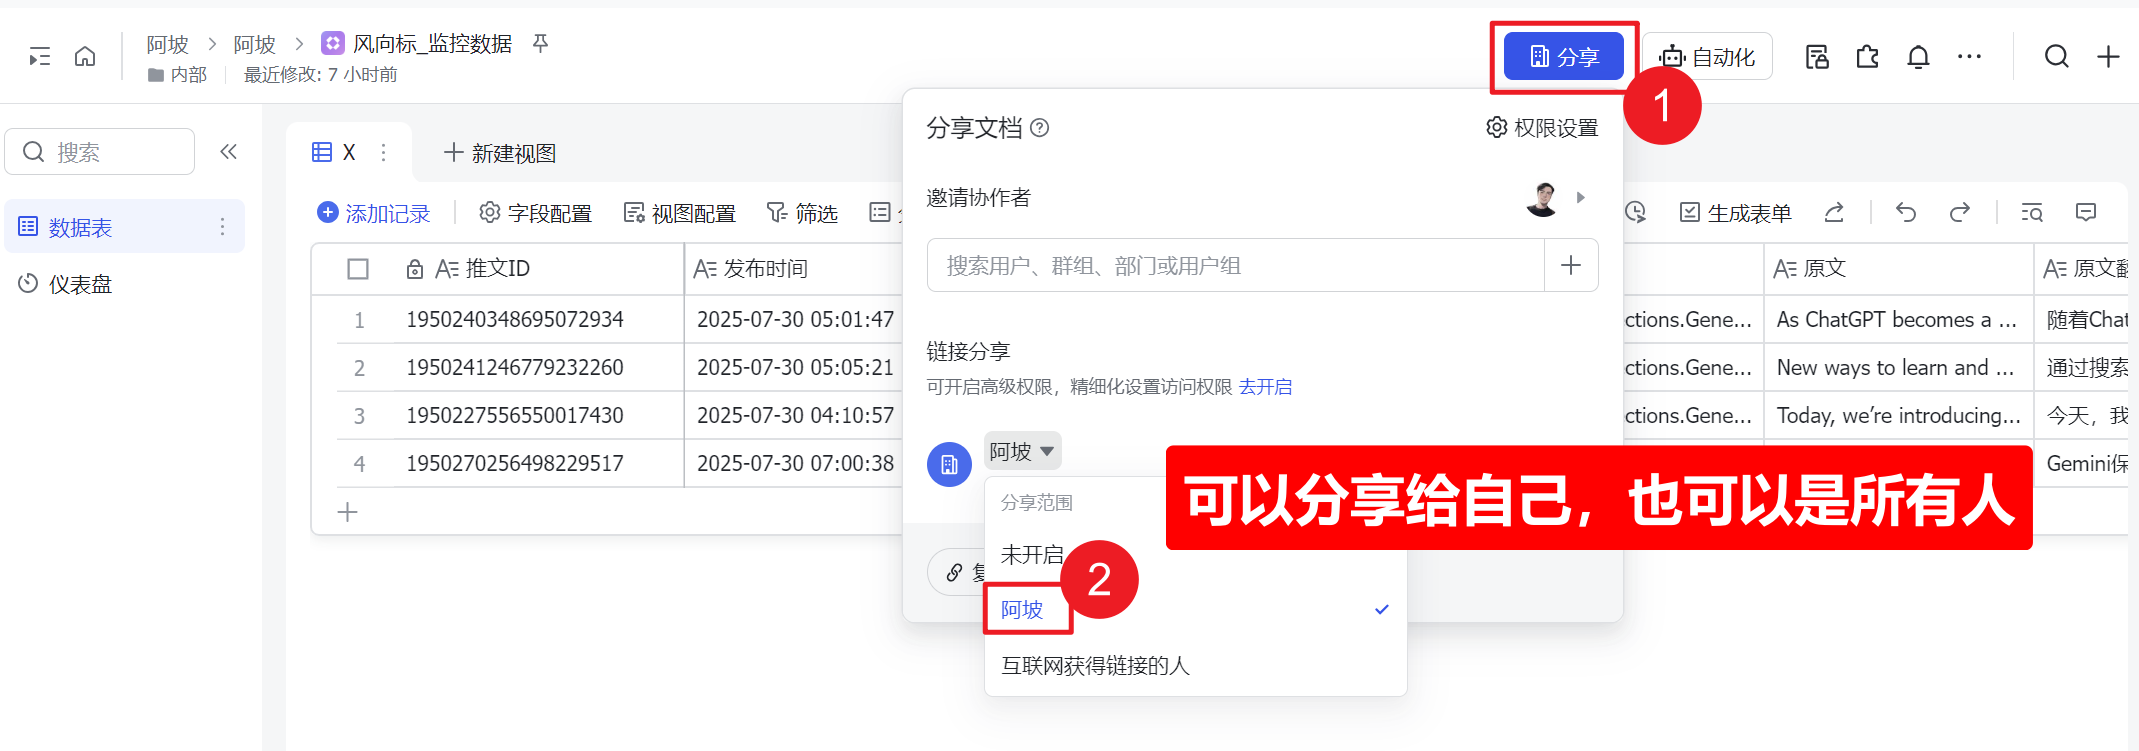Click the blue 分享 button
Screen dimensions: 2139x751
pos(1564,57)
